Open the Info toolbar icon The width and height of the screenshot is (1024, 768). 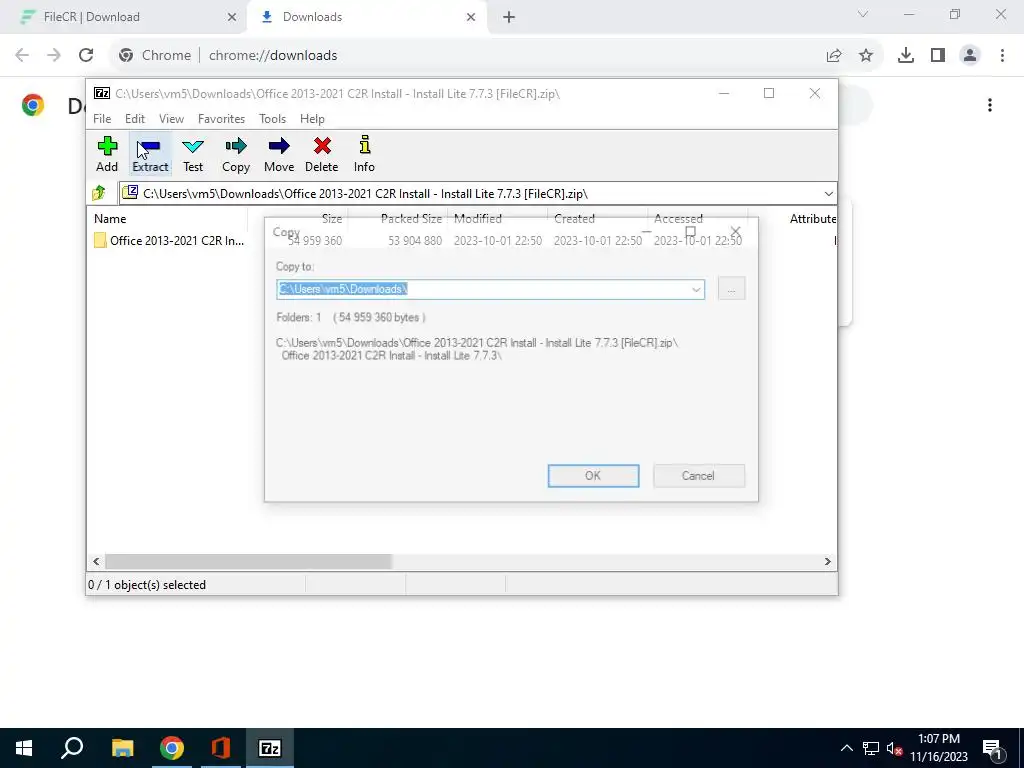coord(364,154)
